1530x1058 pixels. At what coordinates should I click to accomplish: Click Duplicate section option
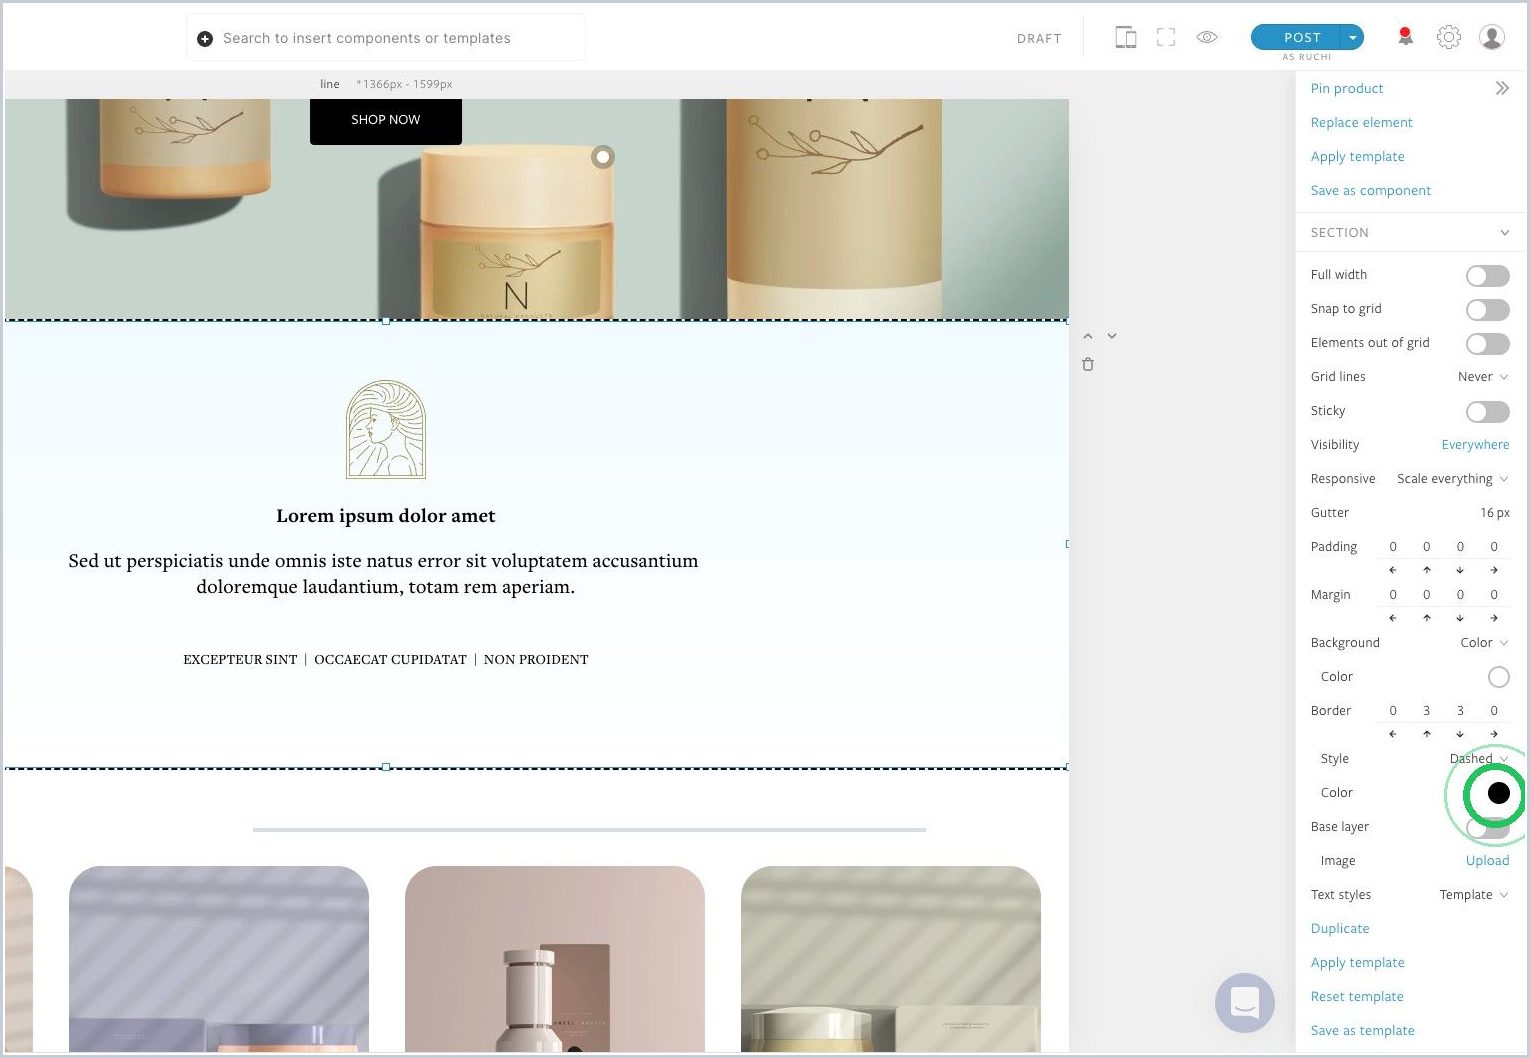(x=1340, y=929)
